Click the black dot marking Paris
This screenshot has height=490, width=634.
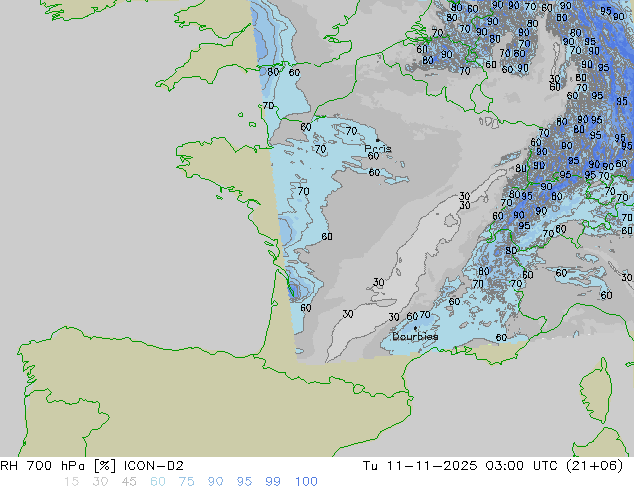(x=378, y=140)
